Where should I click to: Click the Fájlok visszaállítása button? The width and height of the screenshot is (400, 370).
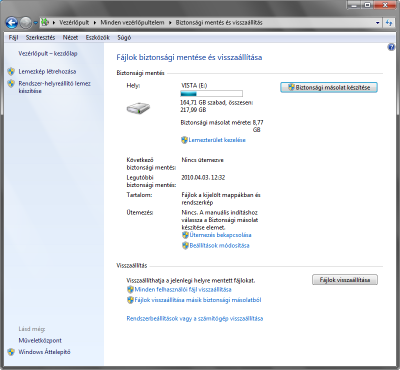(x=345, y=280)
